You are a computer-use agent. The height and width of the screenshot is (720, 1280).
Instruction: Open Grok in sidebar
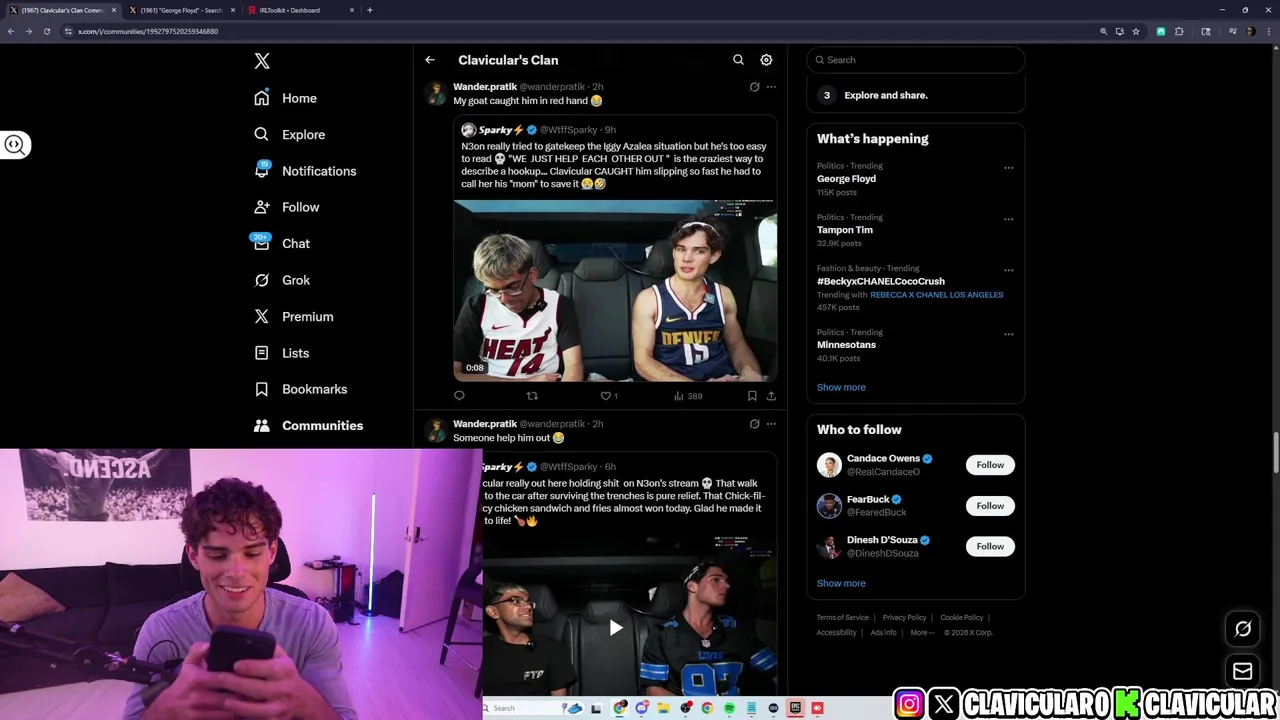pos(281,280)
